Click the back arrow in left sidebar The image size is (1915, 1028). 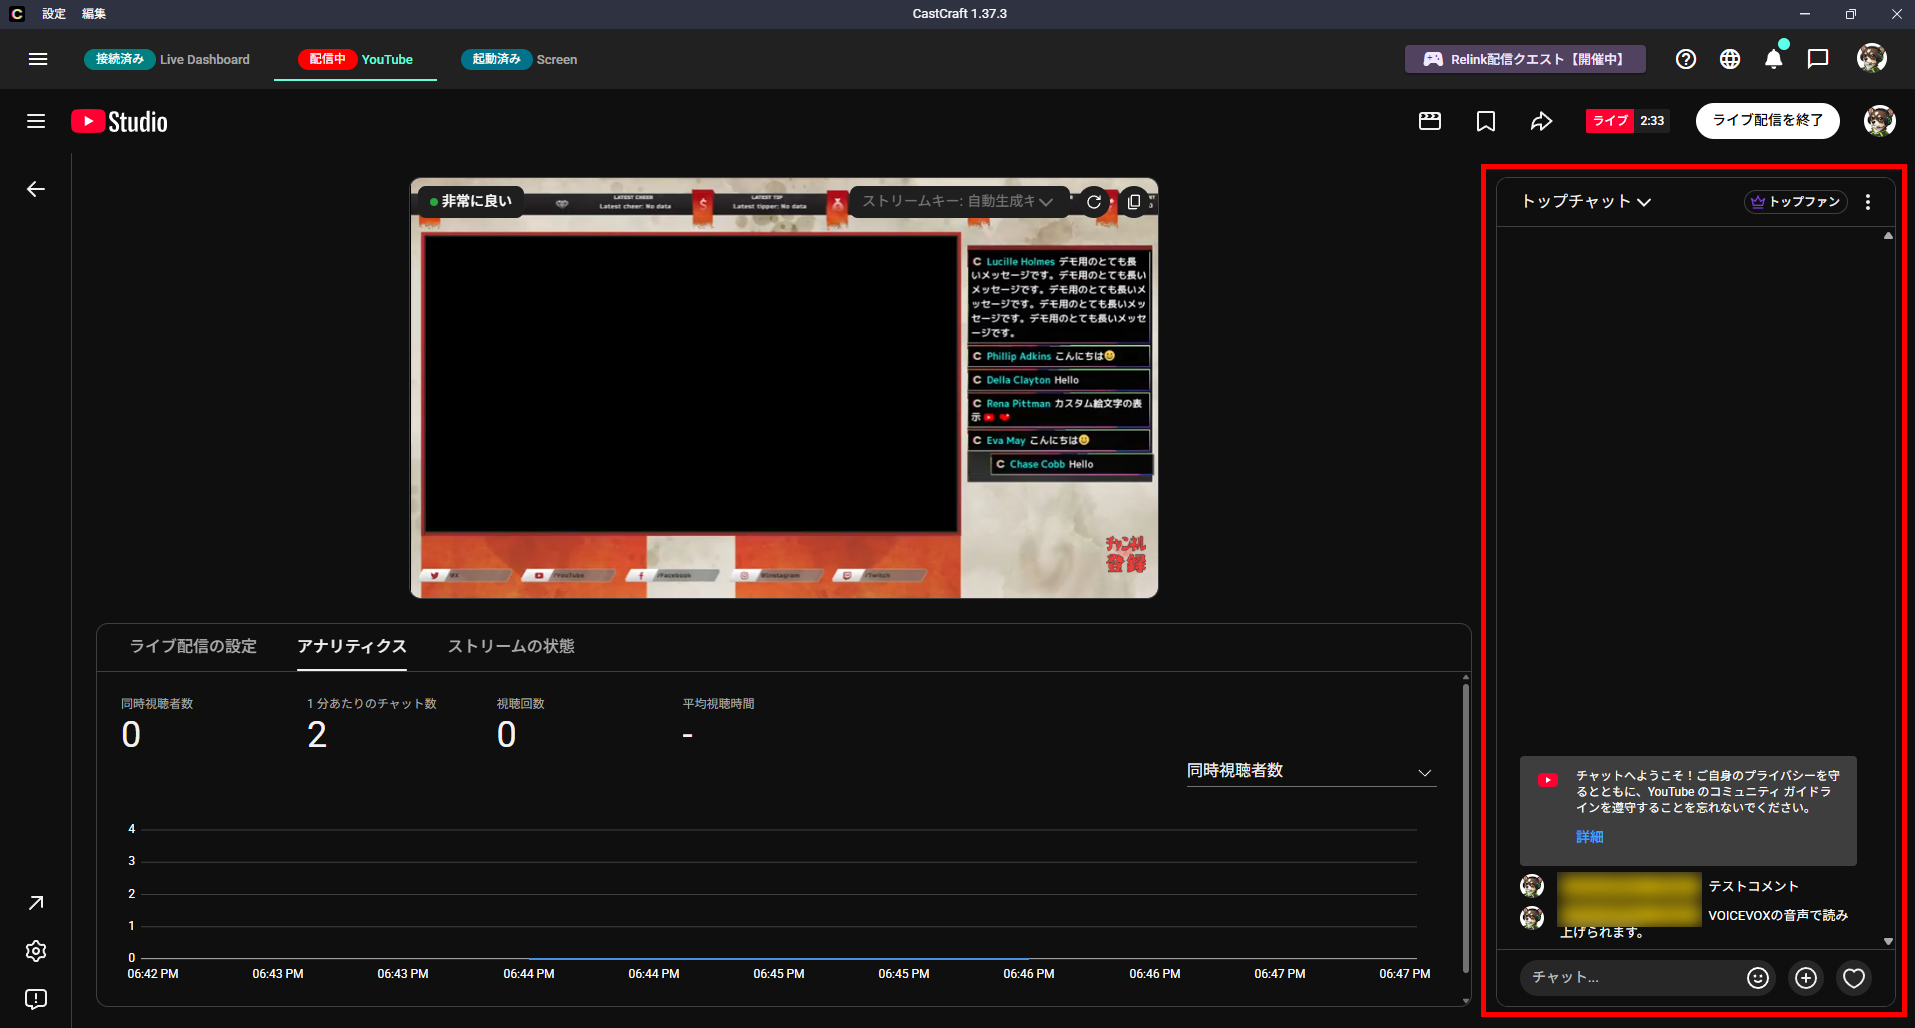click(36, 189)
